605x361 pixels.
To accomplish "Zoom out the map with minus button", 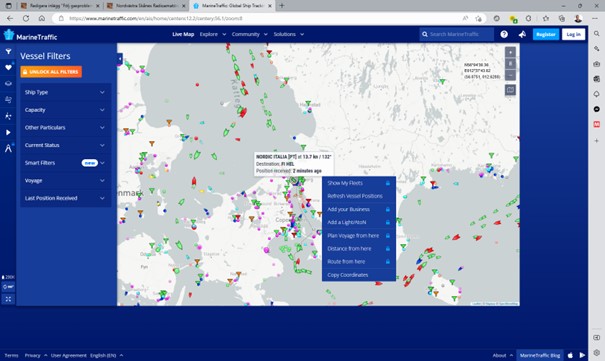I will pyautogui.click(x=510, y=75).
